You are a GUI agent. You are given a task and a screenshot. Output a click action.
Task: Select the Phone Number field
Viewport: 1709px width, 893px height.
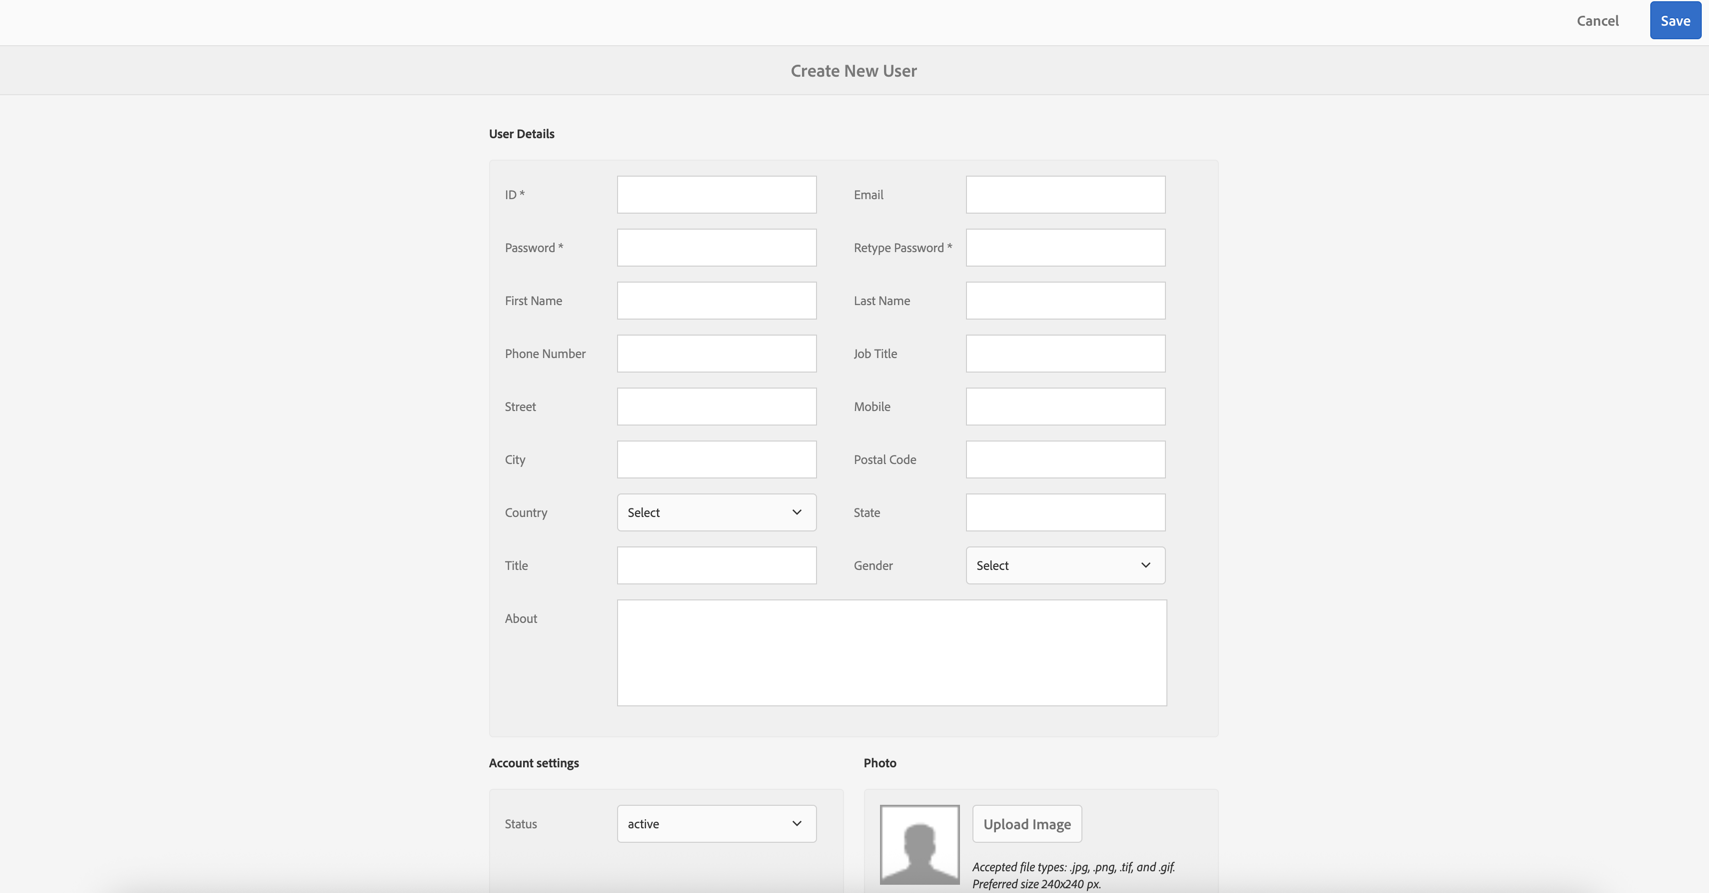coord(716,353)
